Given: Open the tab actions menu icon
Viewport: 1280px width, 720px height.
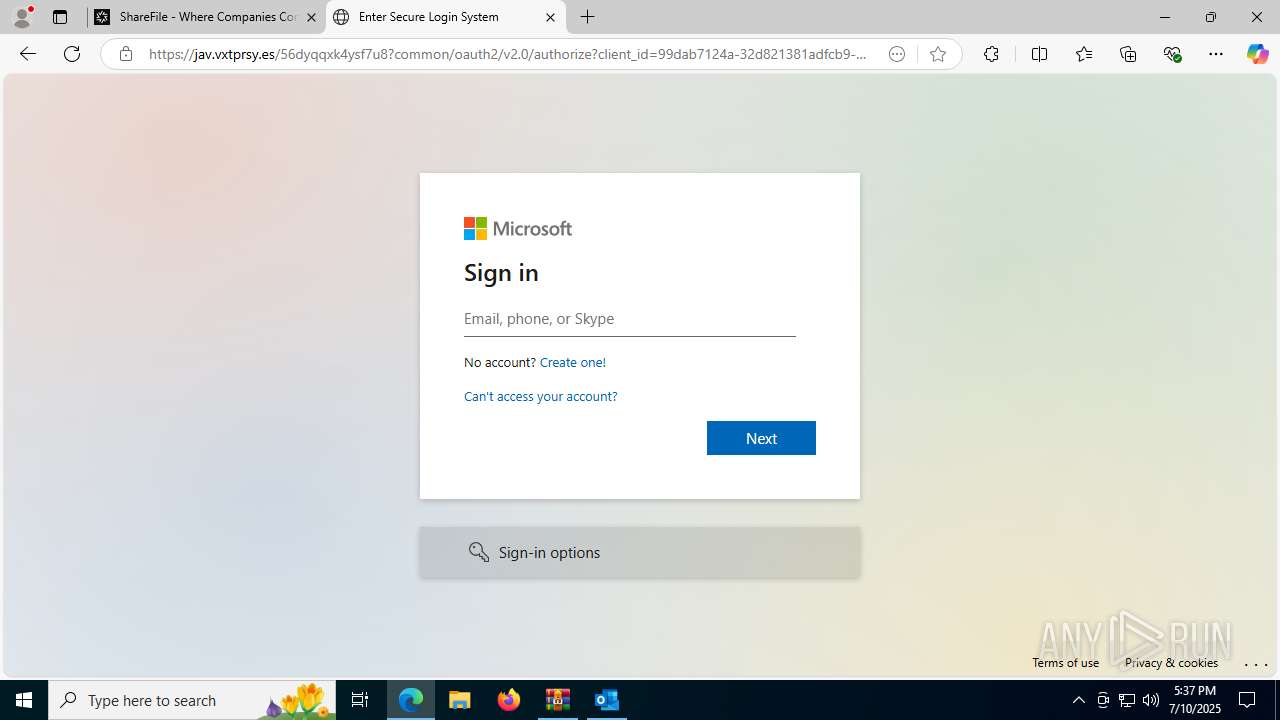Looking at the screenshot, I should pyautogui.click(x=60, y=17).
